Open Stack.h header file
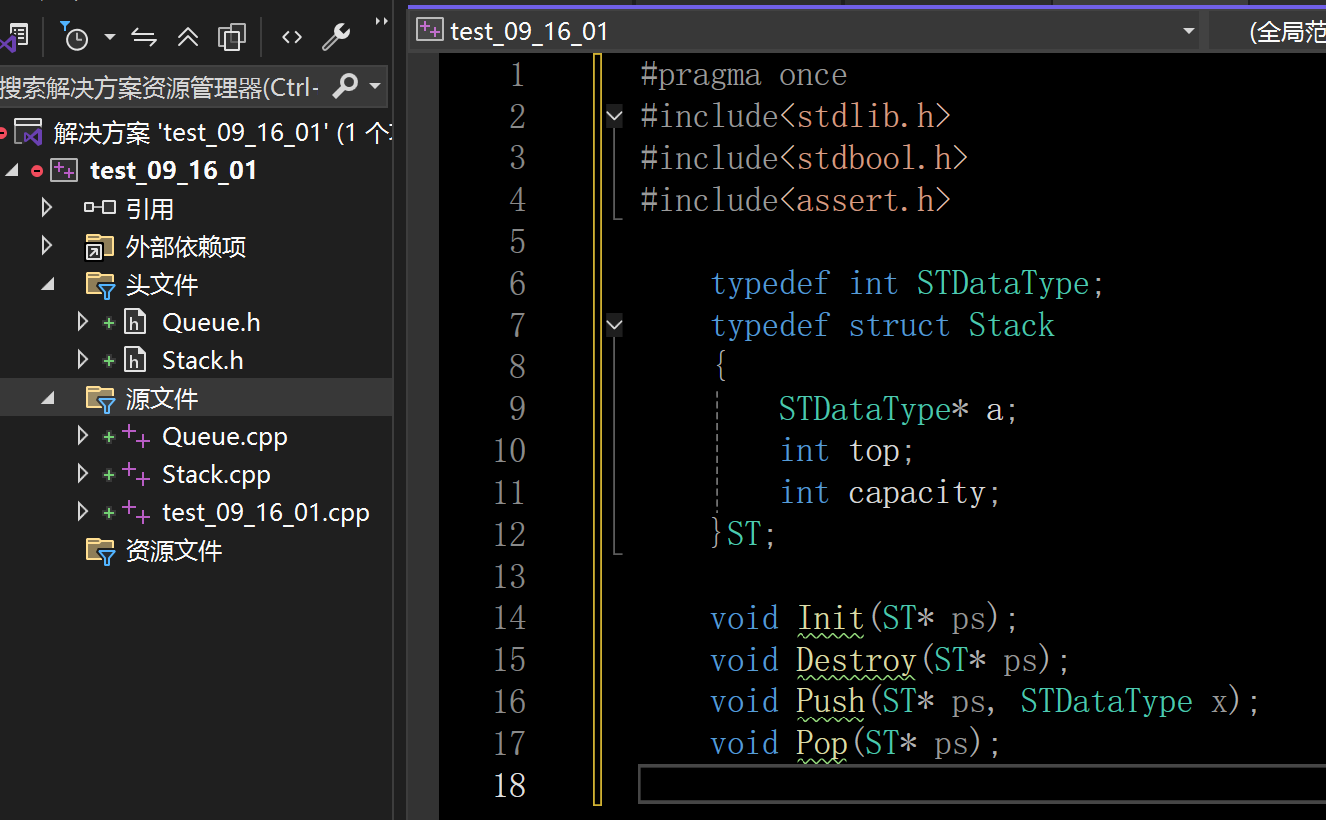1326x820 pixels. 202,361
